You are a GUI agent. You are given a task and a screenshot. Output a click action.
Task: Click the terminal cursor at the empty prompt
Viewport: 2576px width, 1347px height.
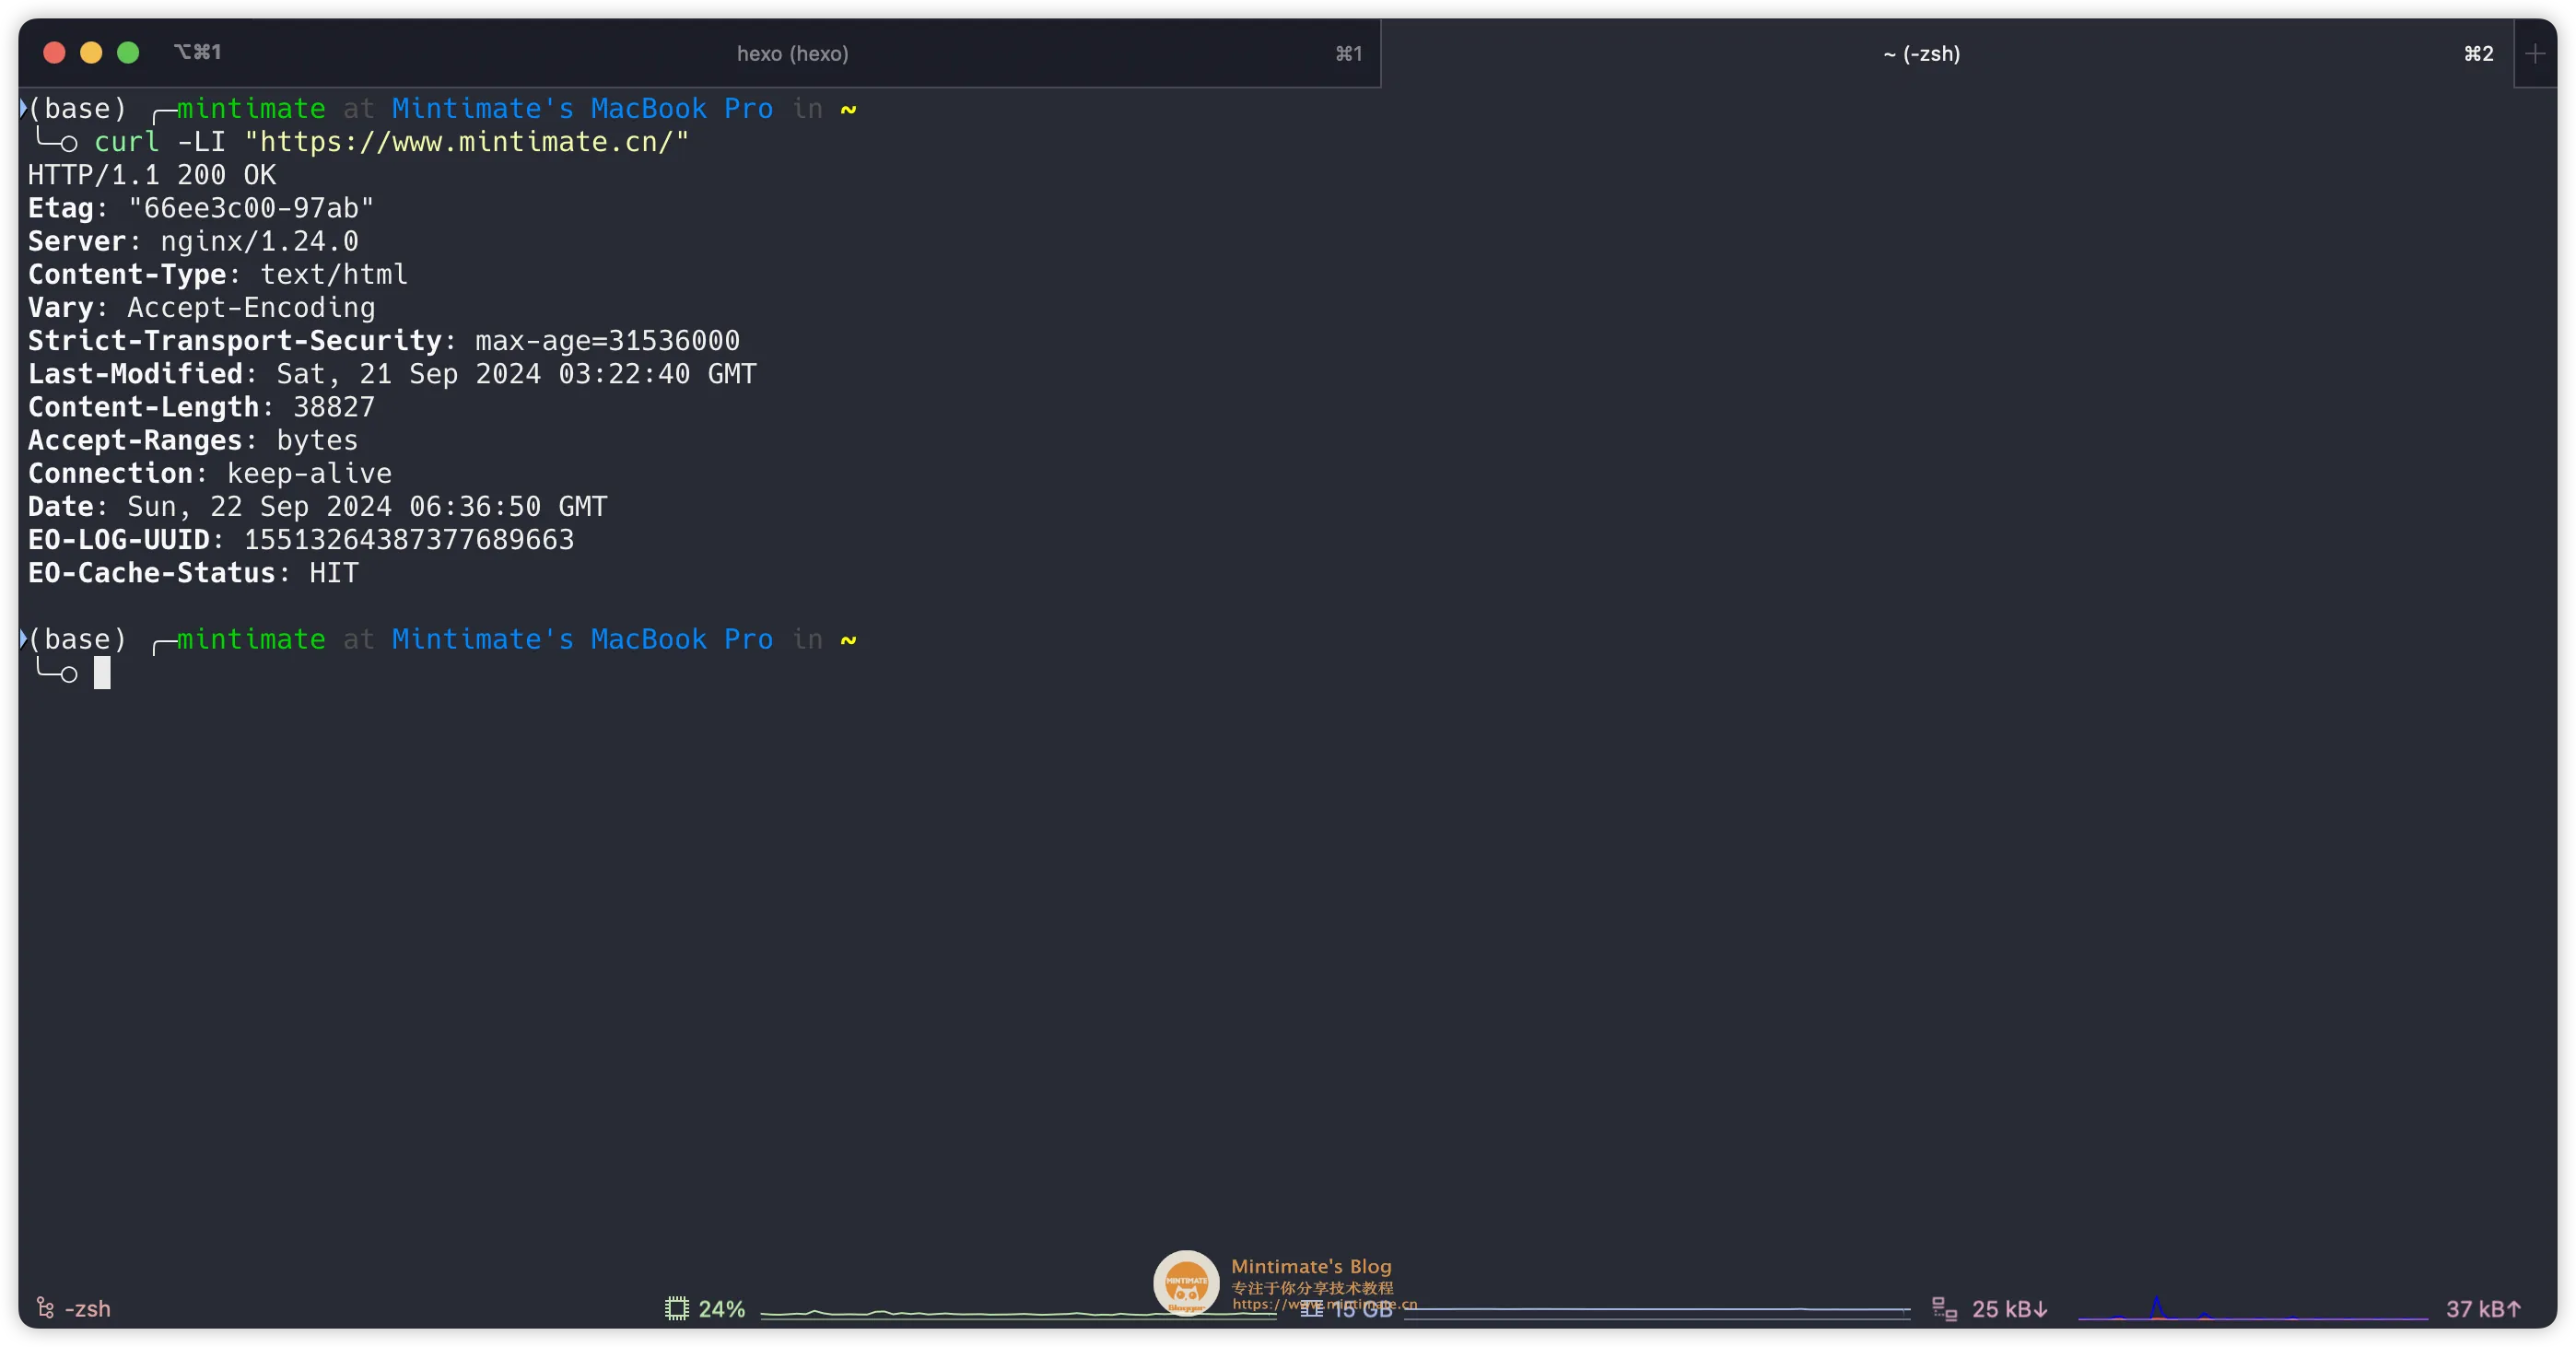coord(102,673)
